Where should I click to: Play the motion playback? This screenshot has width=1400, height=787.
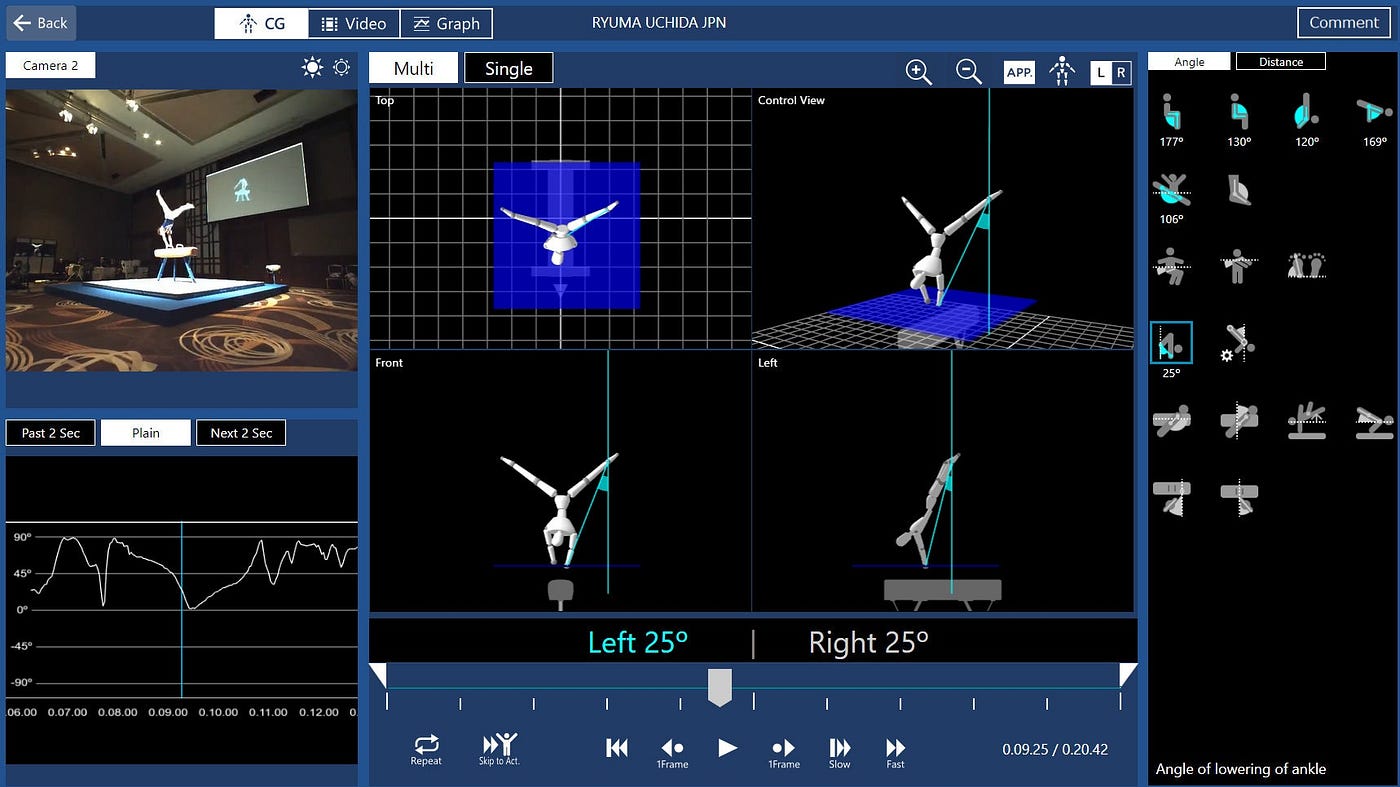point(728,748)
